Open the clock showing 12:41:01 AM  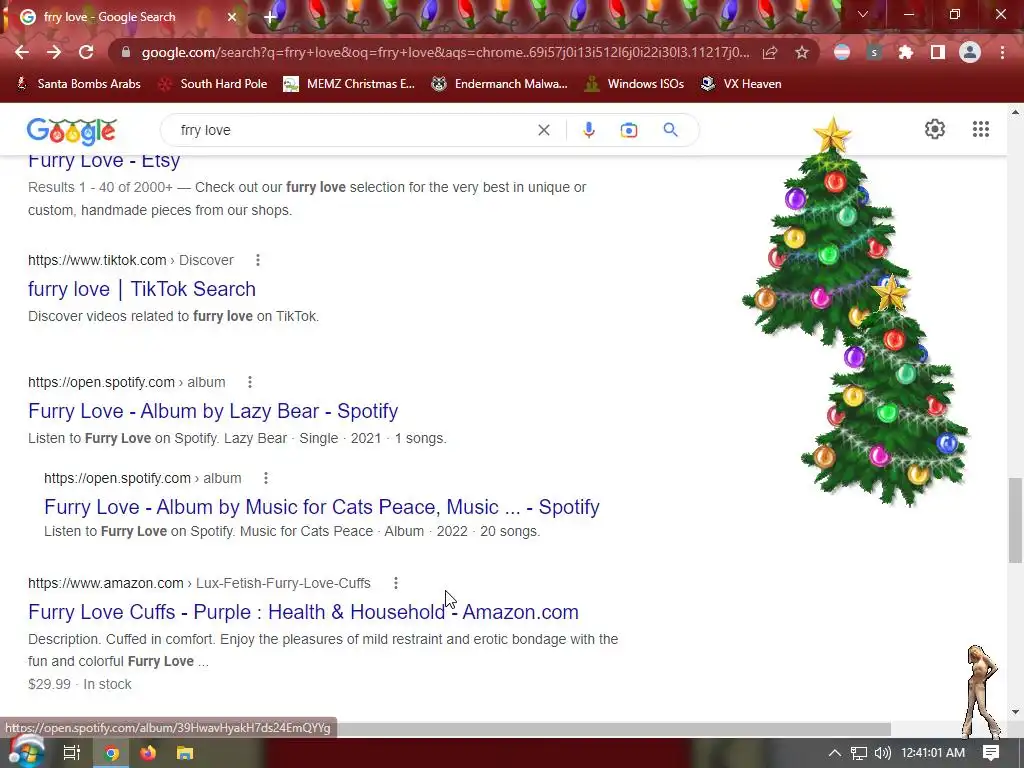click(x=933, y=753)
